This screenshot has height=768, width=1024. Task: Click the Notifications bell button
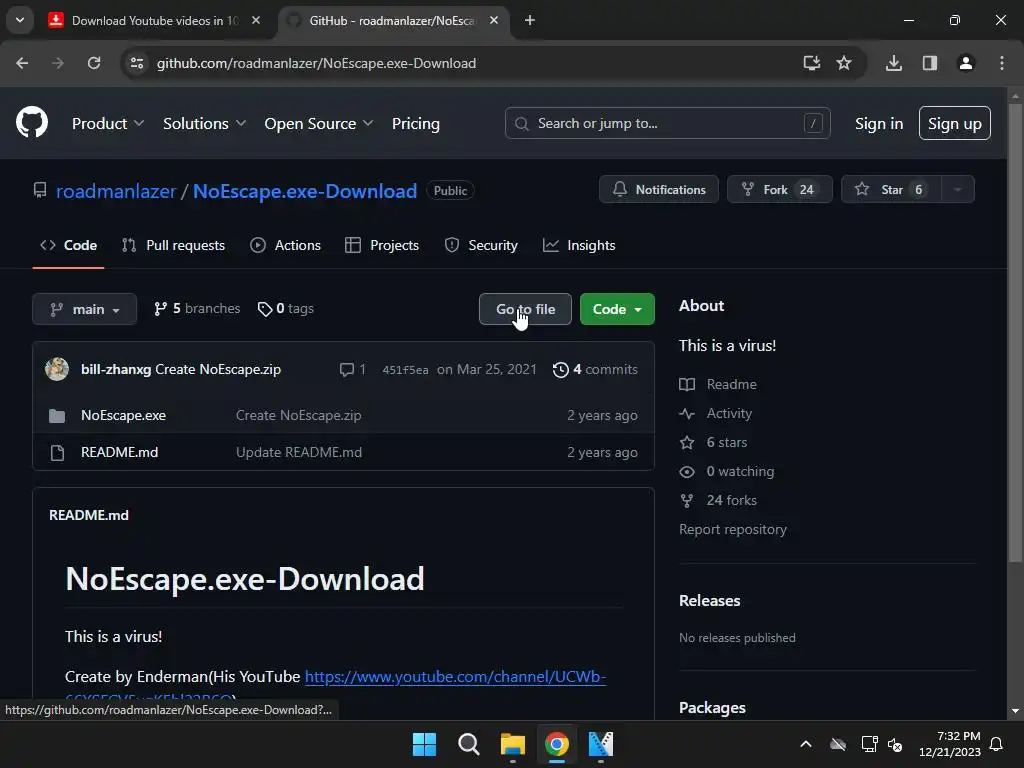pyautogui.click(x=659, y=189)
